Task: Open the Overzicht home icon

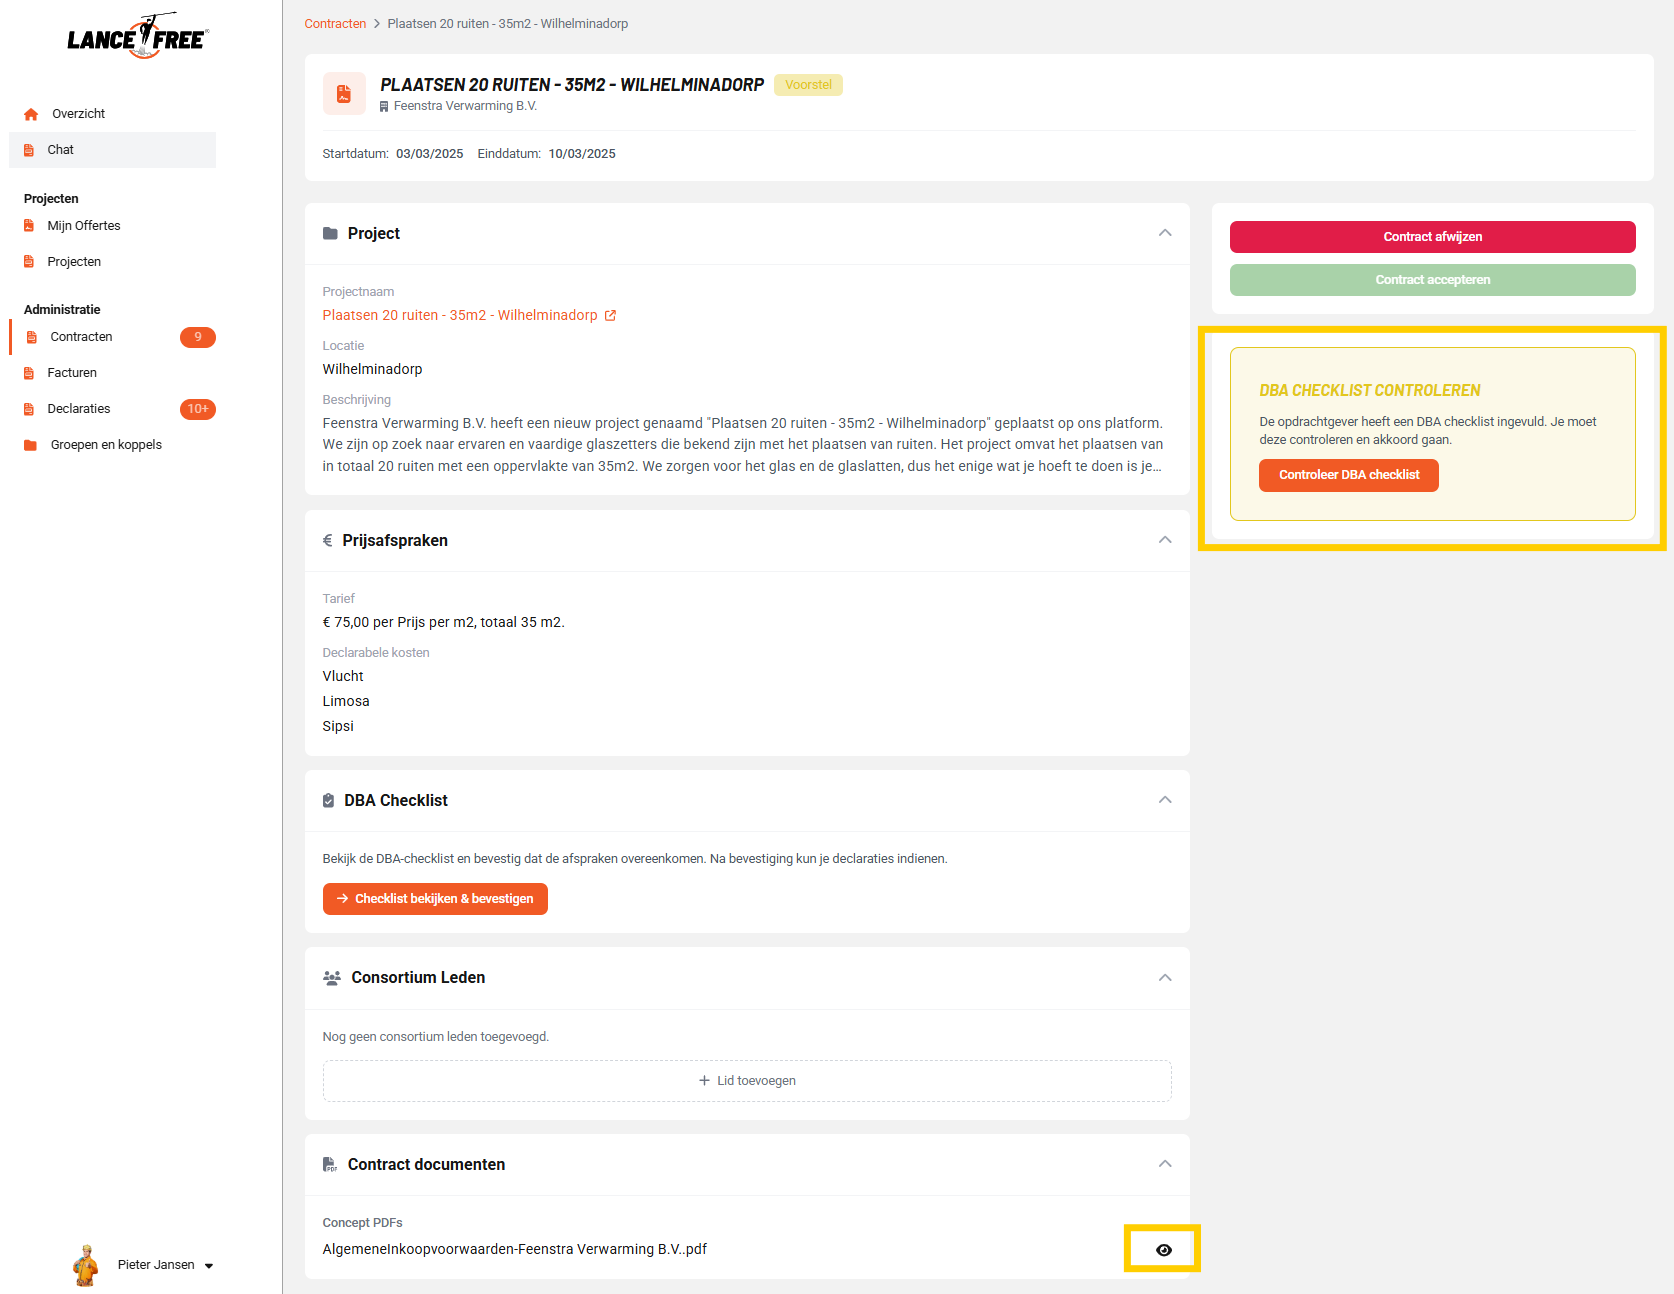Action: 31,114
